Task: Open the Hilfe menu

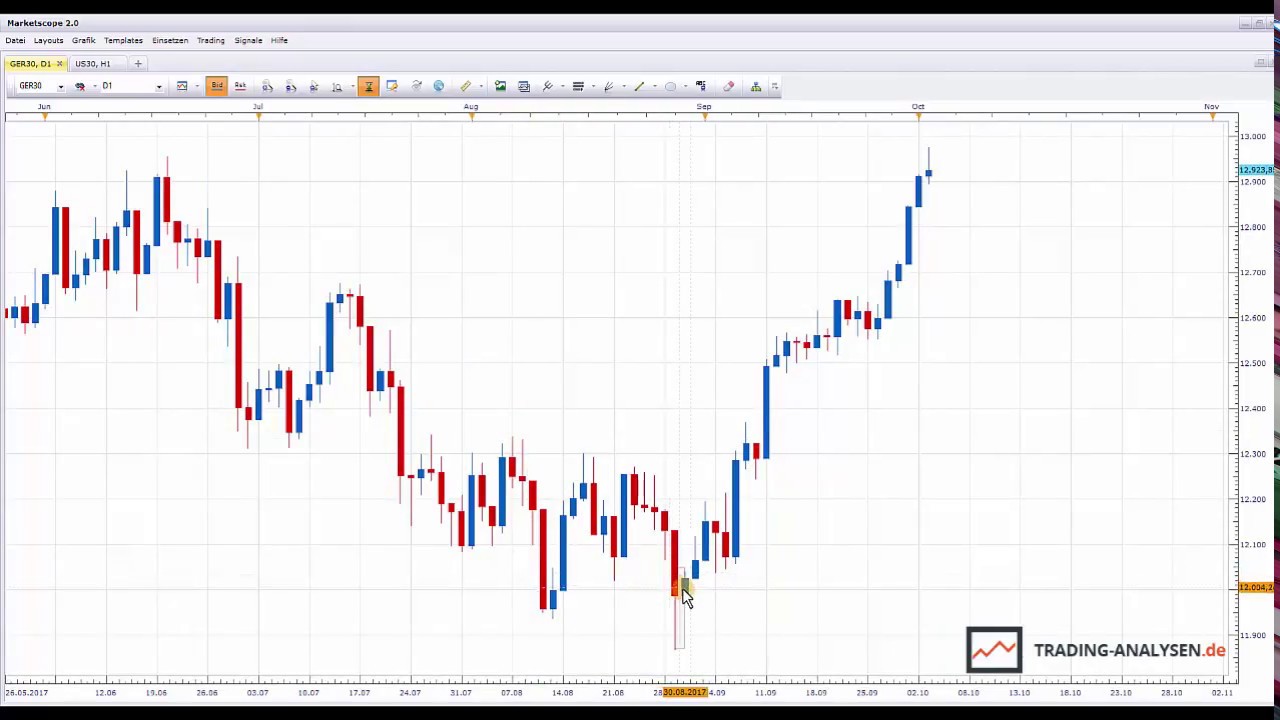Action: coord(279,41)
